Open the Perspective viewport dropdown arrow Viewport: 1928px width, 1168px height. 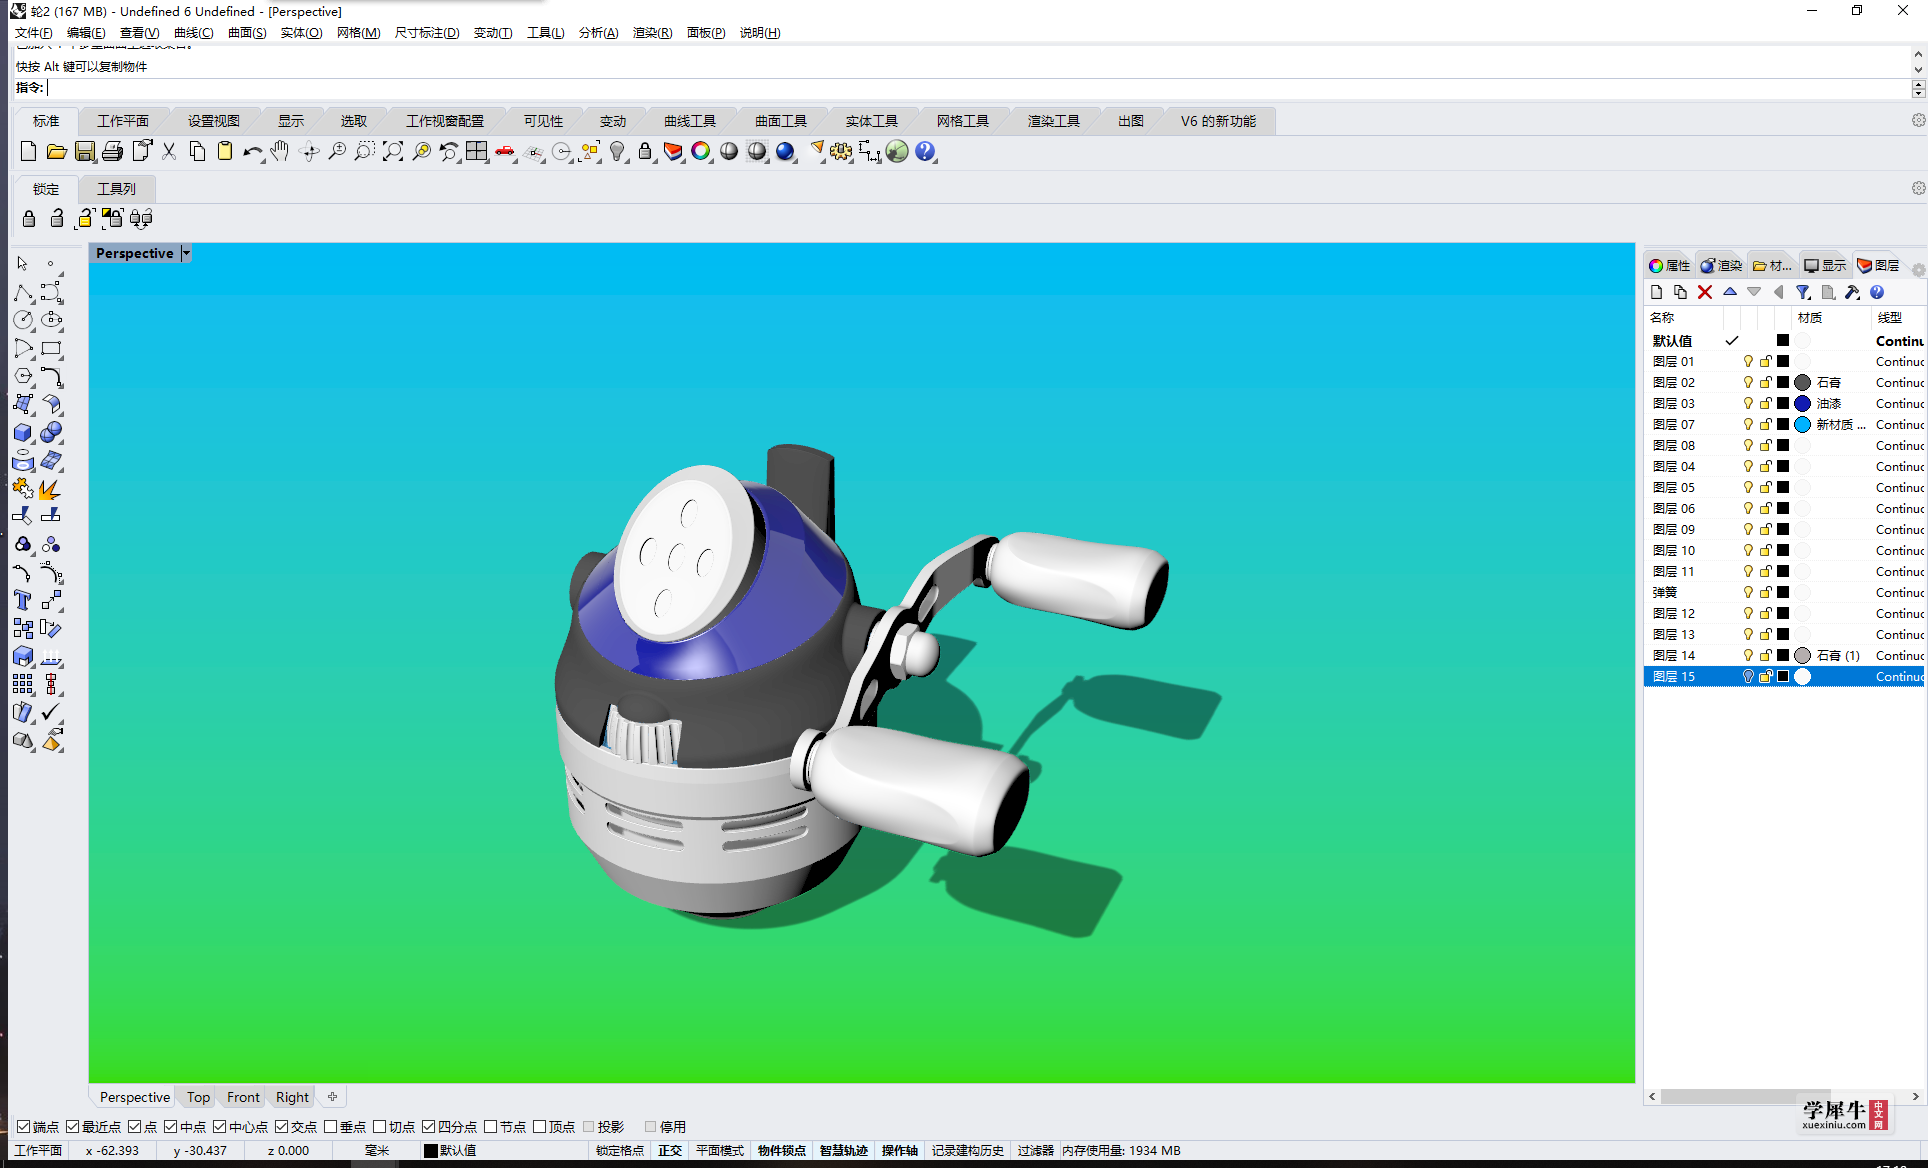pyautogui.click(x=185, y=253)
